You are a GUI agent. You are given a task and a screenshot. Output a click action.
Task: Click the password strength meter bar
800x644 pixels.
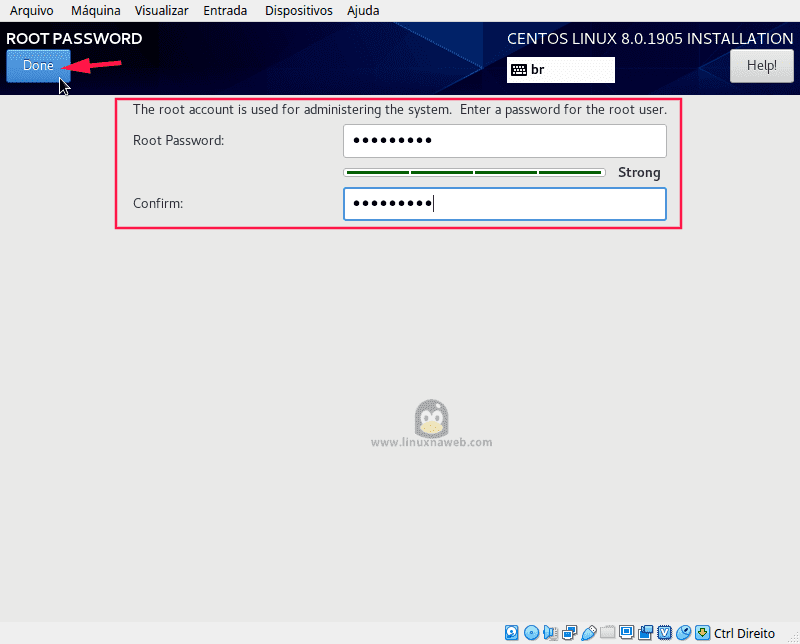click(x=474, y=172)
